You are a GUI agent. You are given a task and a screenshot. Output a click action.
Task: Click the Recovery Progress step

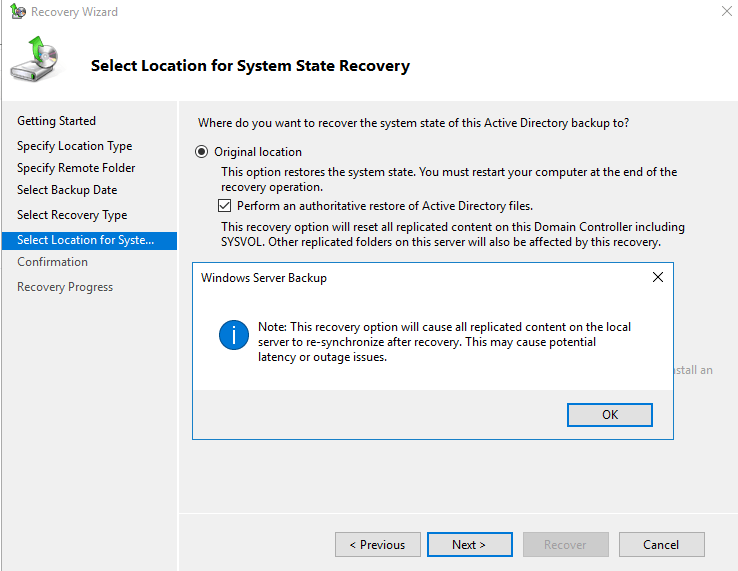[65, 287]
